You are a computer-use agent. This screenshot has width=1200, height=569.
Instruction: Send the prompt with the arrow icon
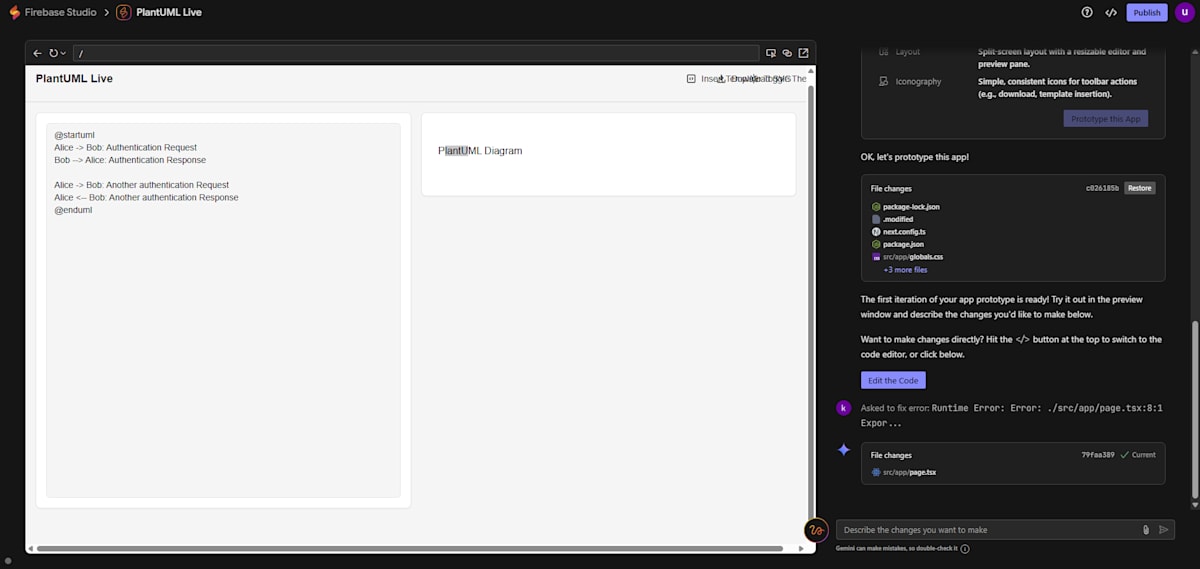coord(1163,530)
